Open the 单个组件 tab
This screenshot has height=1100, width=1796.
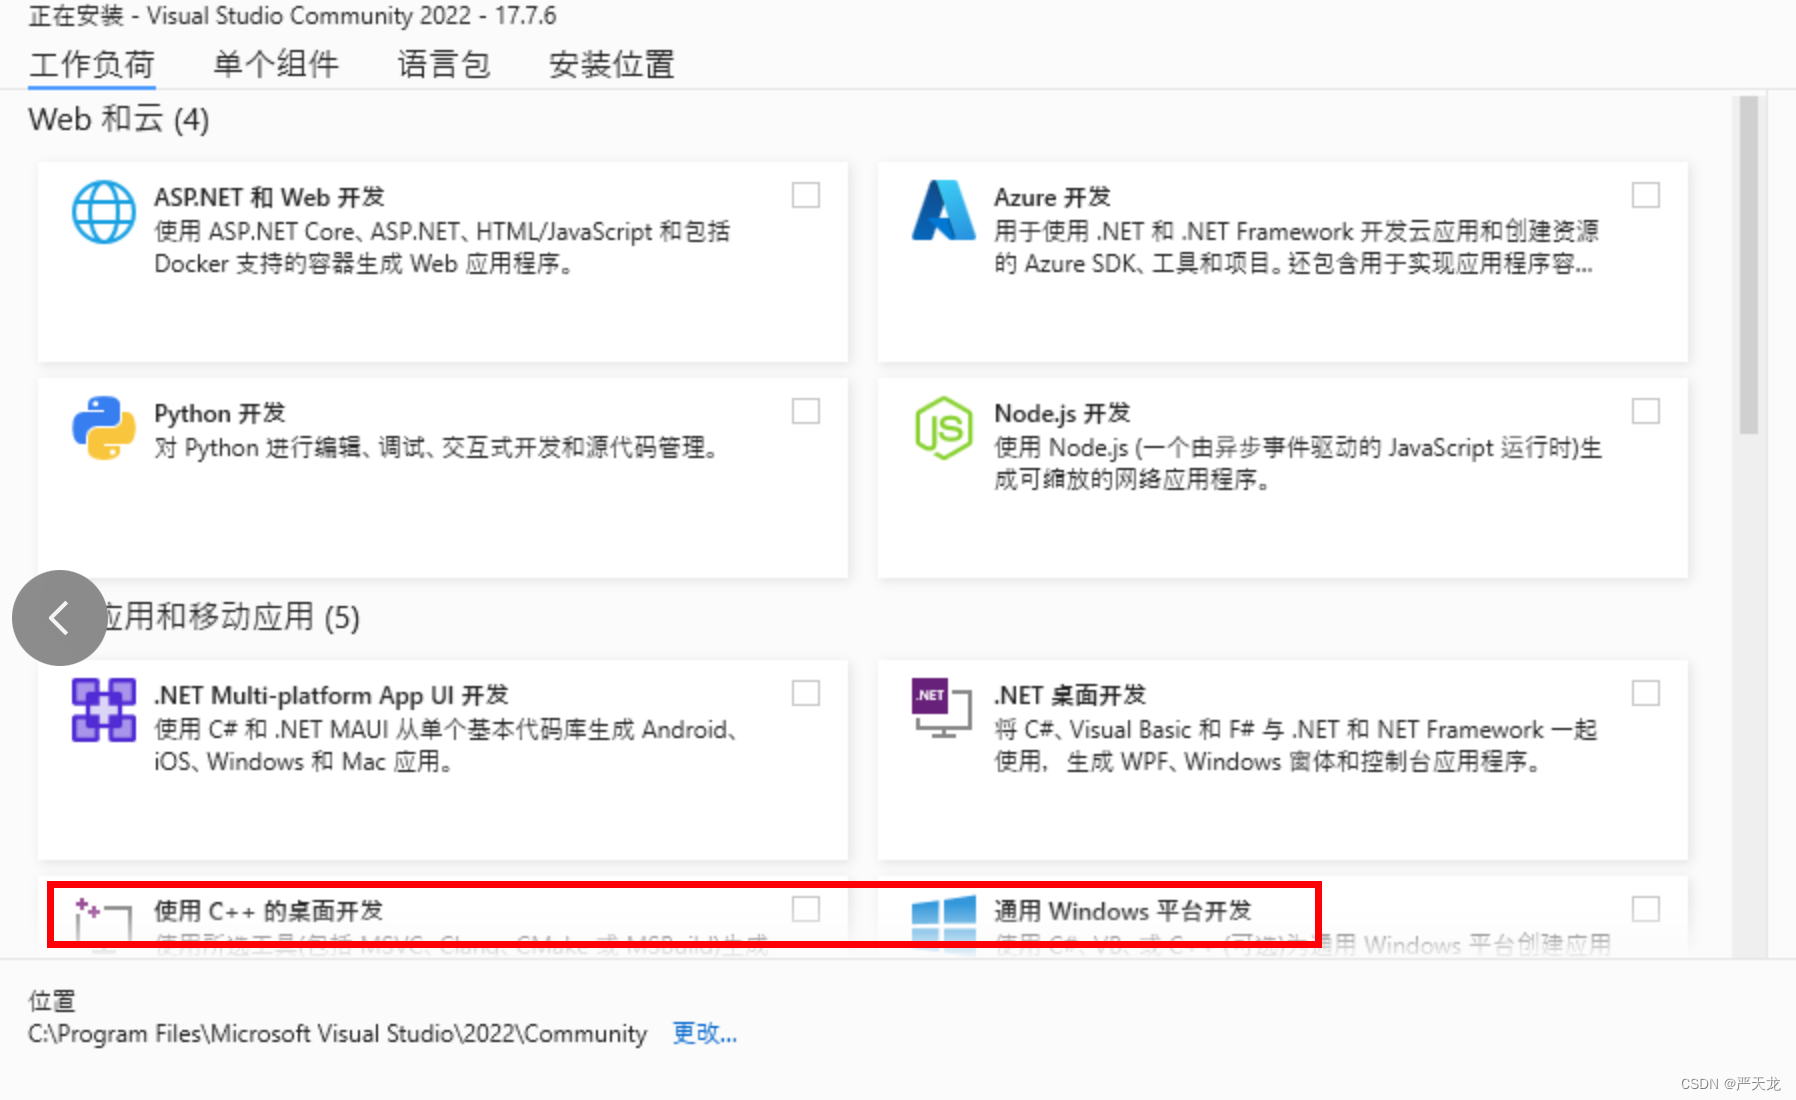click(x=276, y=65)
